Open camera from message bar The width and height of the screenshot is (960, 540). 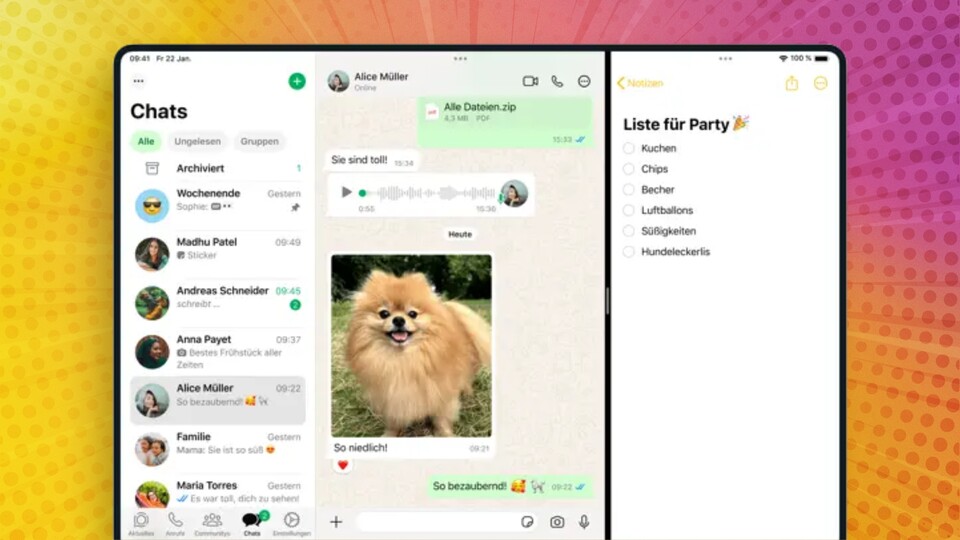click(557, 522)
